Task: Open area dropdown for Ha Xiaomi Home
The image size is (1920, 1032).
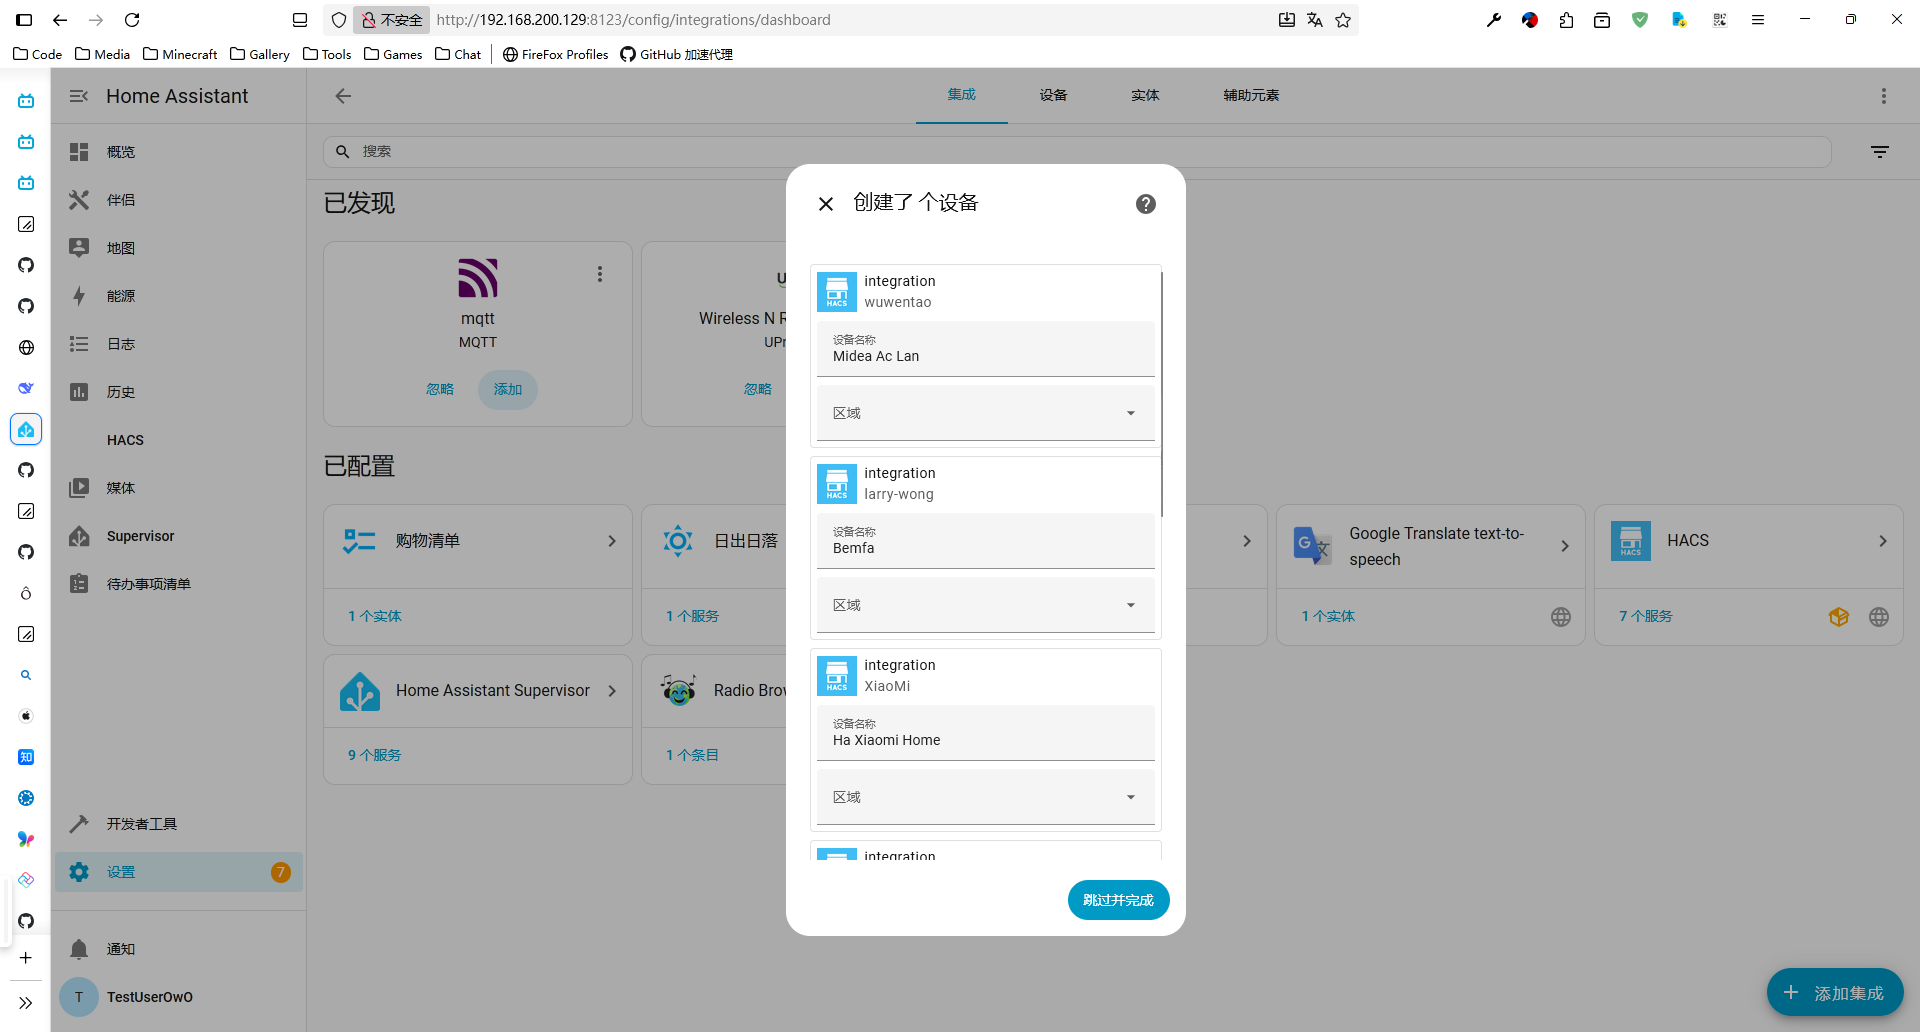Action: (985, 797)
